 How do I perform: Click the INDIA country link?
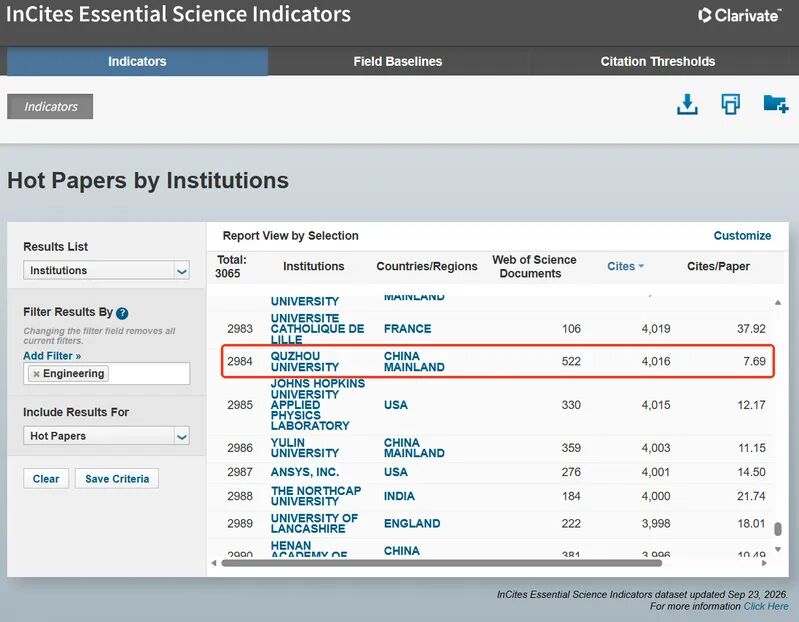399,496
